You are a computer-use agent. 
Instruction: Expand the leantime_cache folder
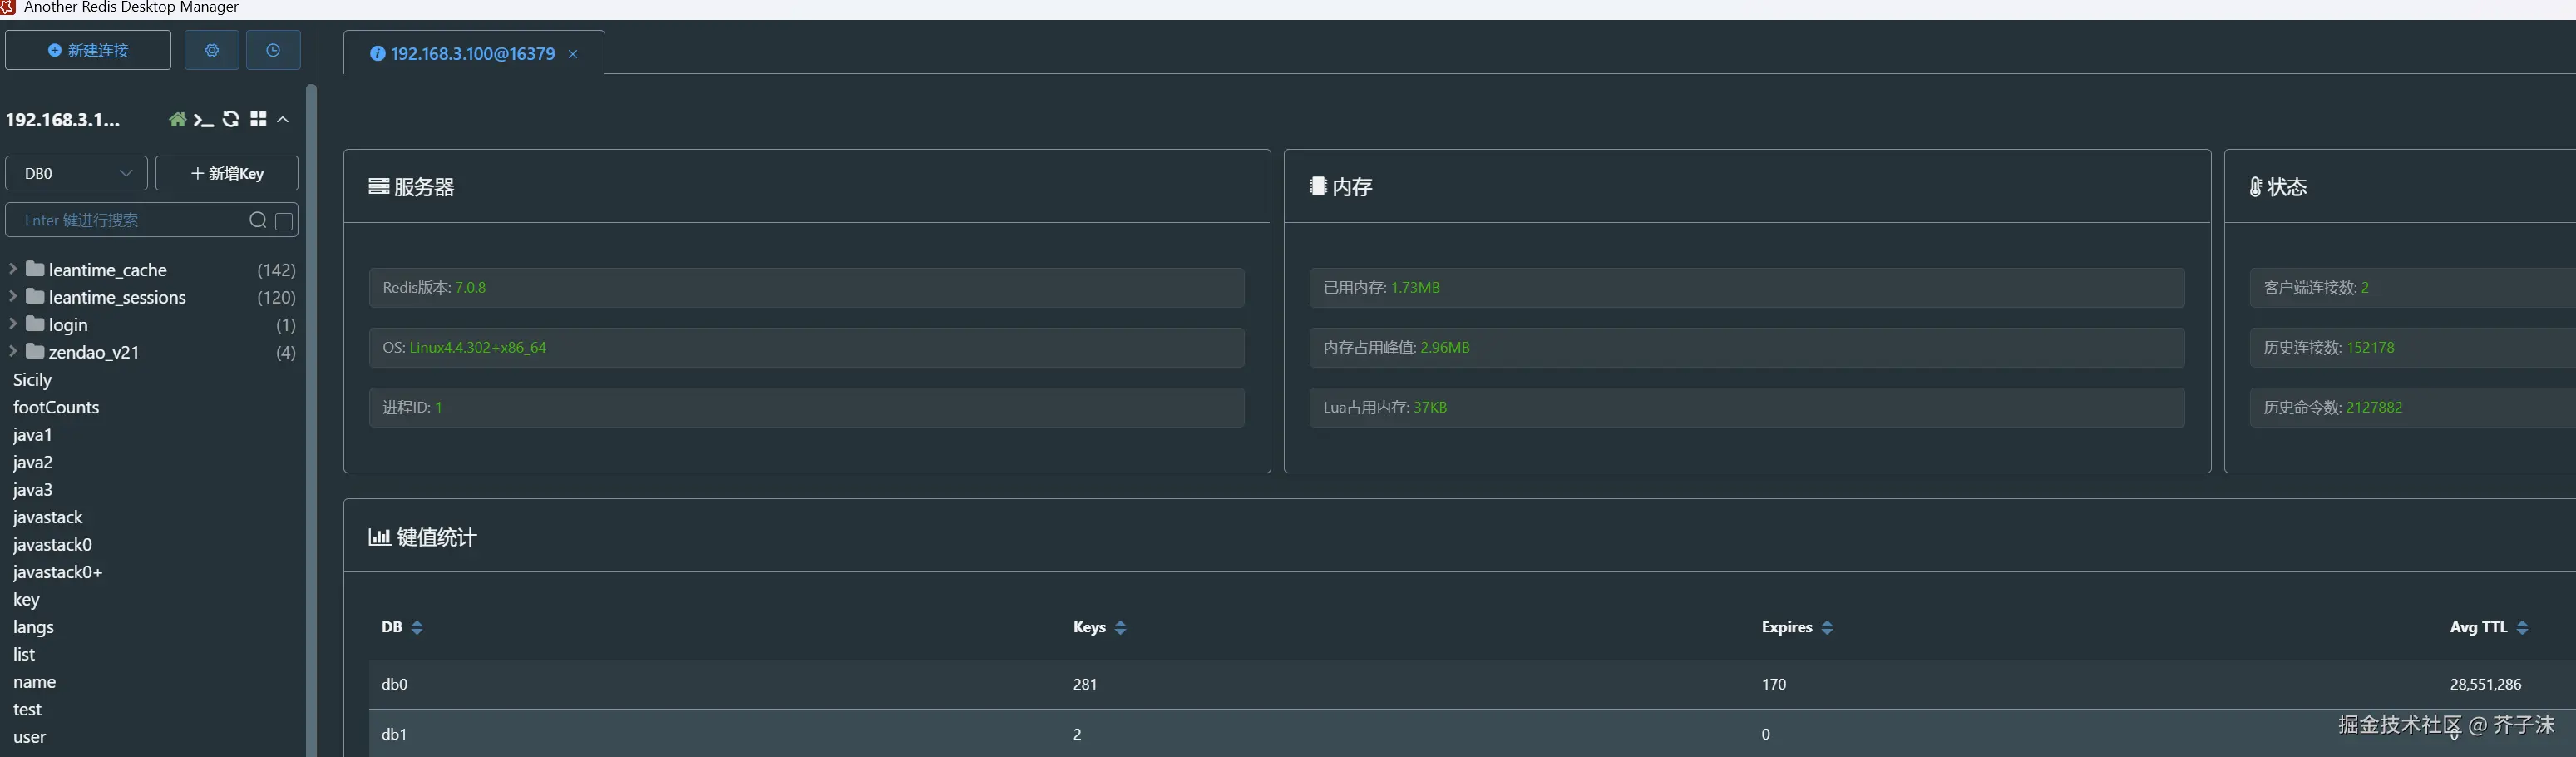[x=13, y=269]
